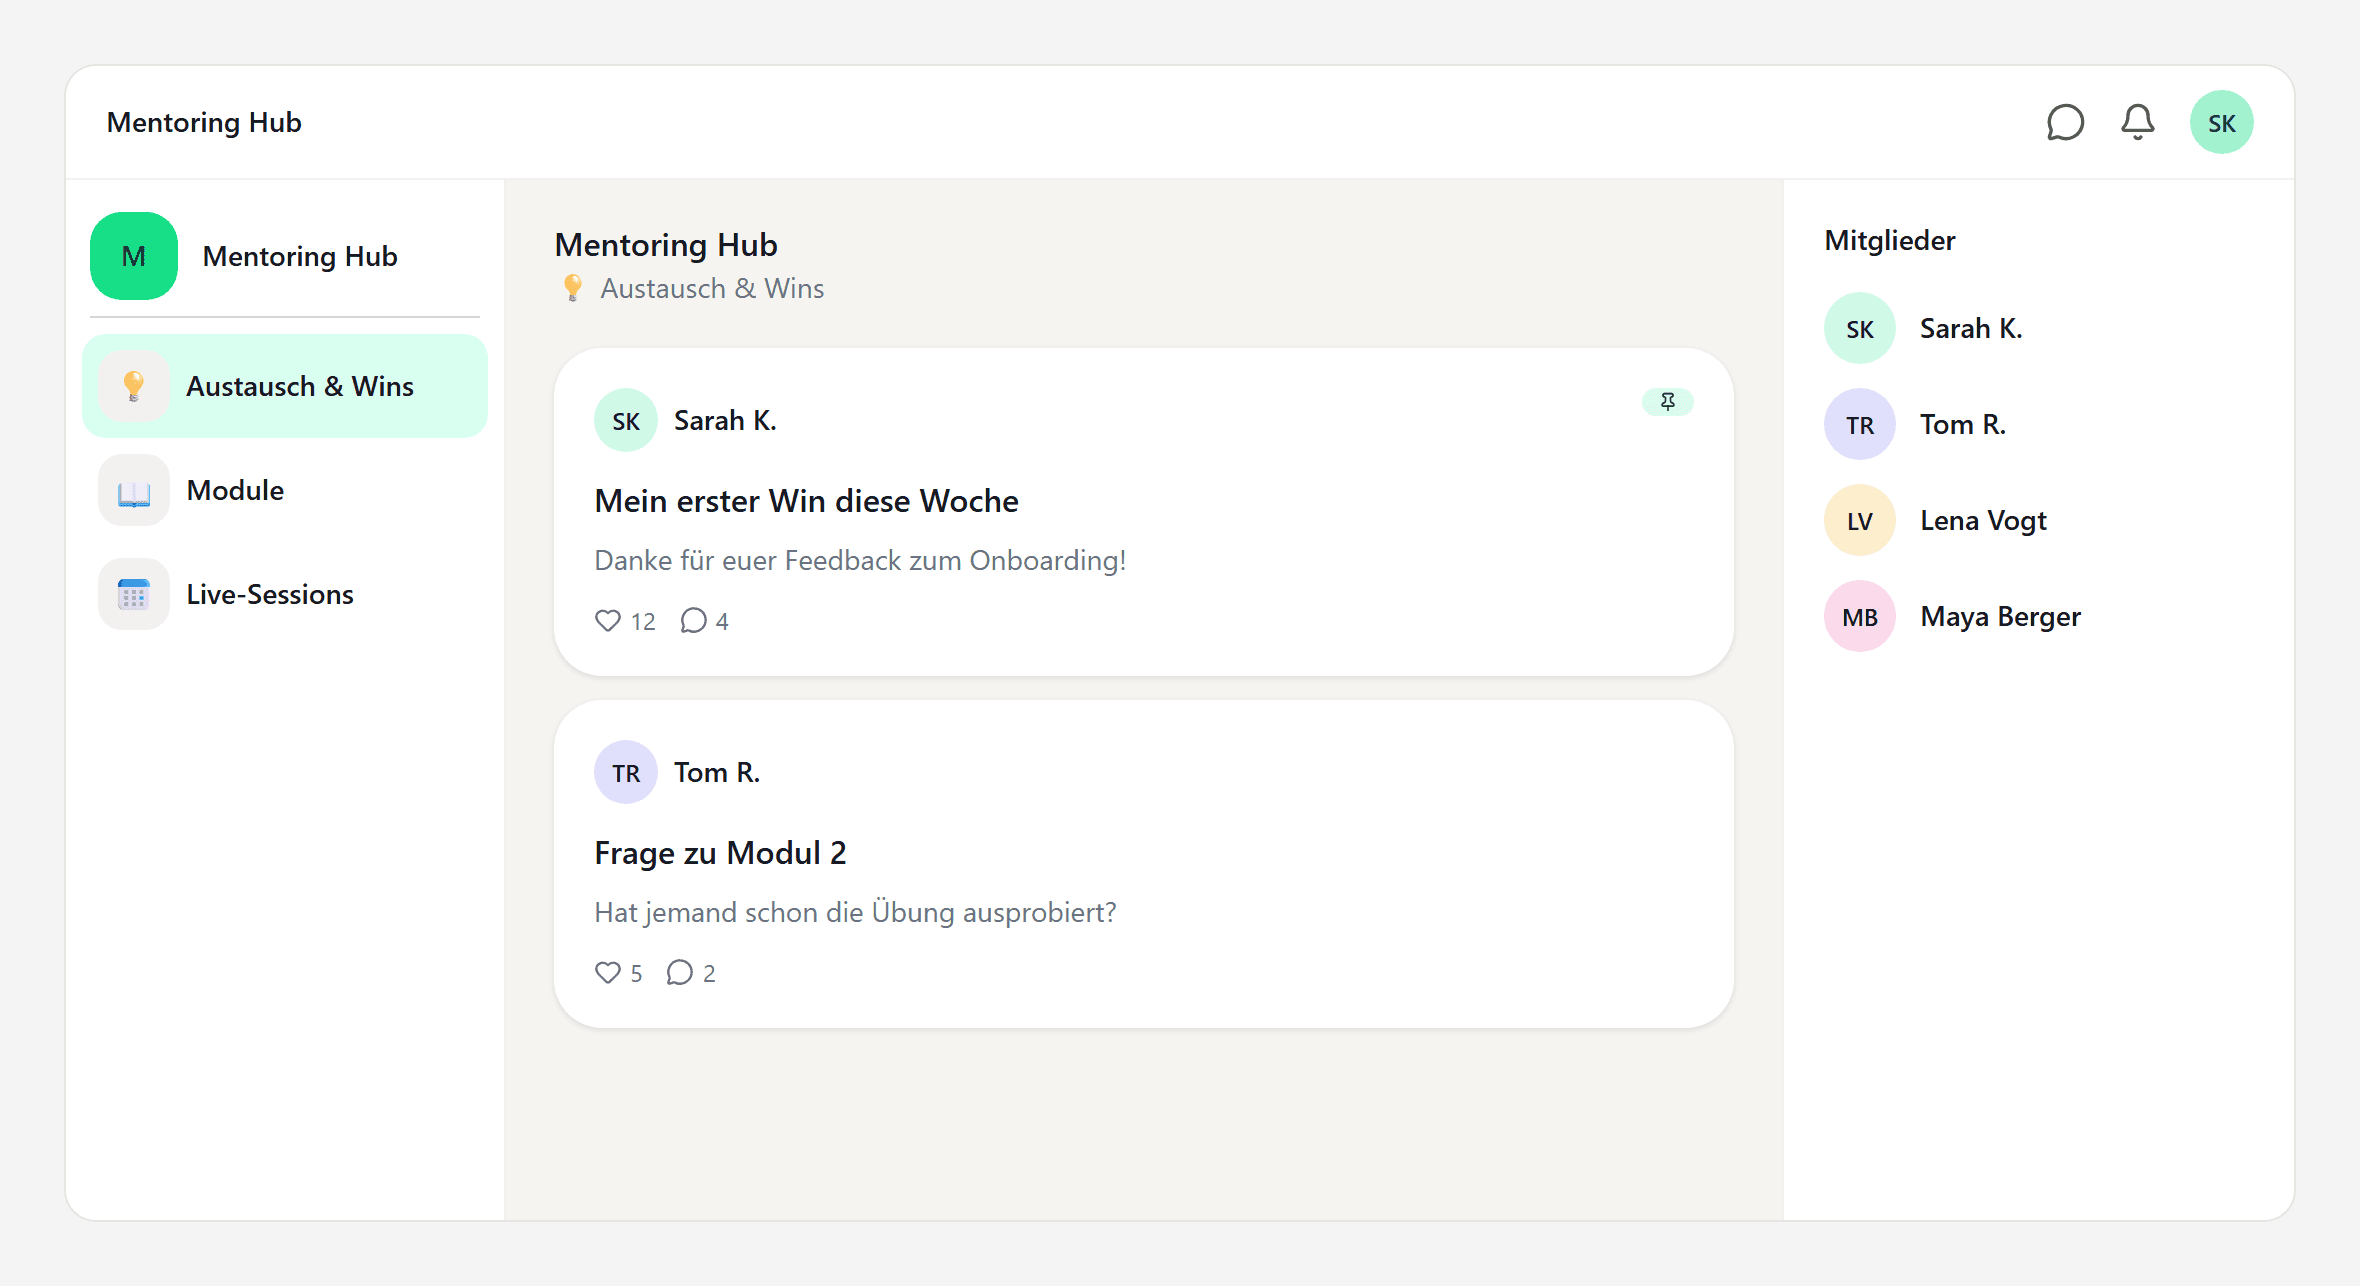Select member Tom R. in Mitglieder
The image size is (2360, 1286).
coord(1963,424)
